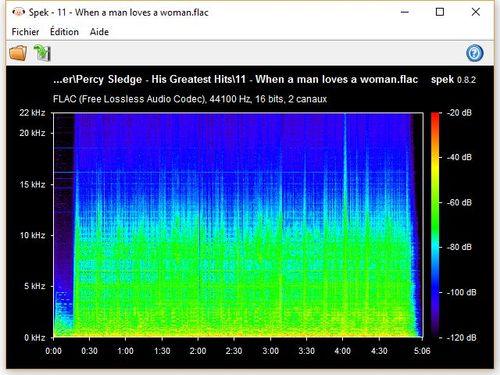Image resolution: width=500 pixels, height=375 pixels.
Task: Click the Spek pig icon in the title bar
Action: (19, 13)
